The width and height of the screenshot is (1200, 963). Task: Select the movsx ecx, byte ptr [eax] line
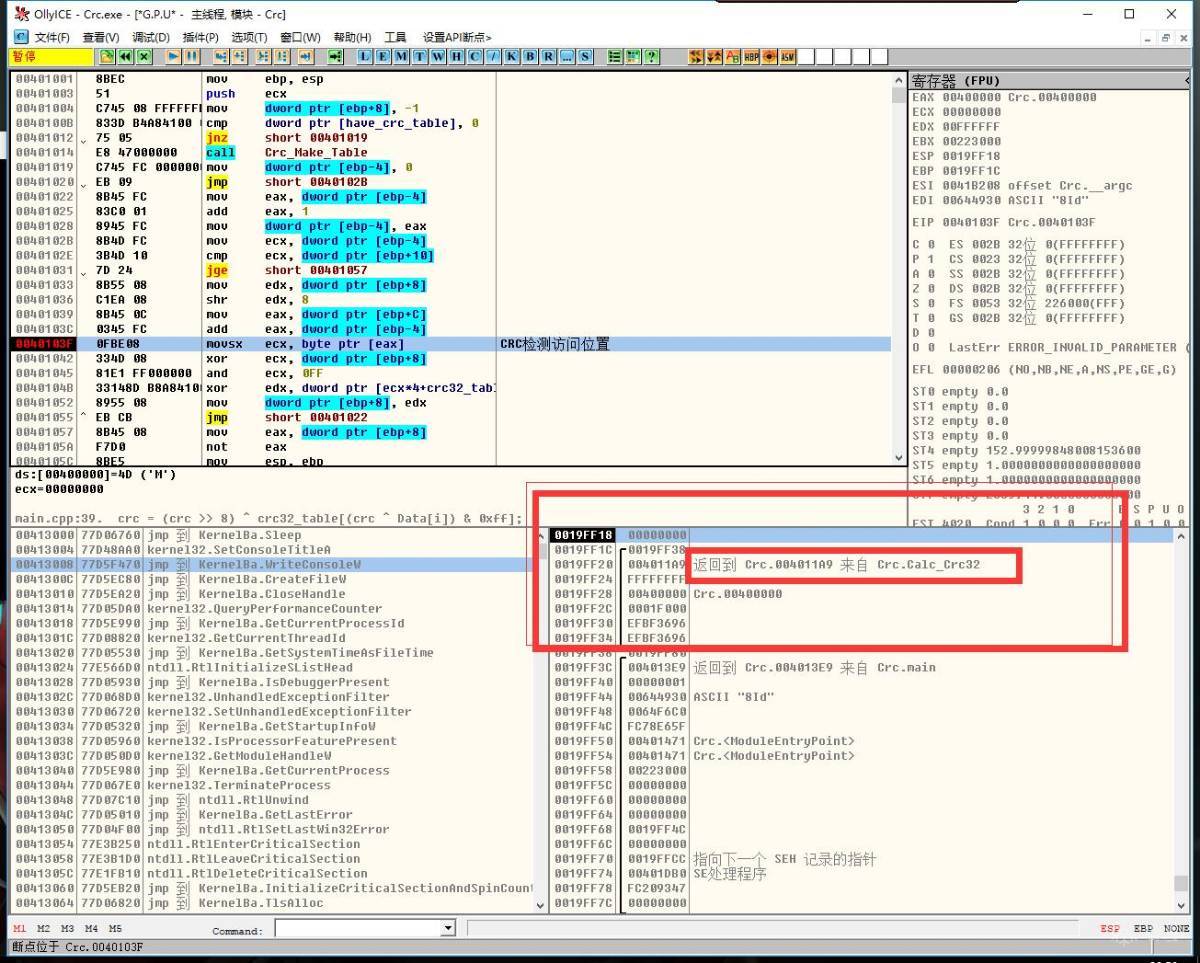pyautogui.click(x=450, y=344)
